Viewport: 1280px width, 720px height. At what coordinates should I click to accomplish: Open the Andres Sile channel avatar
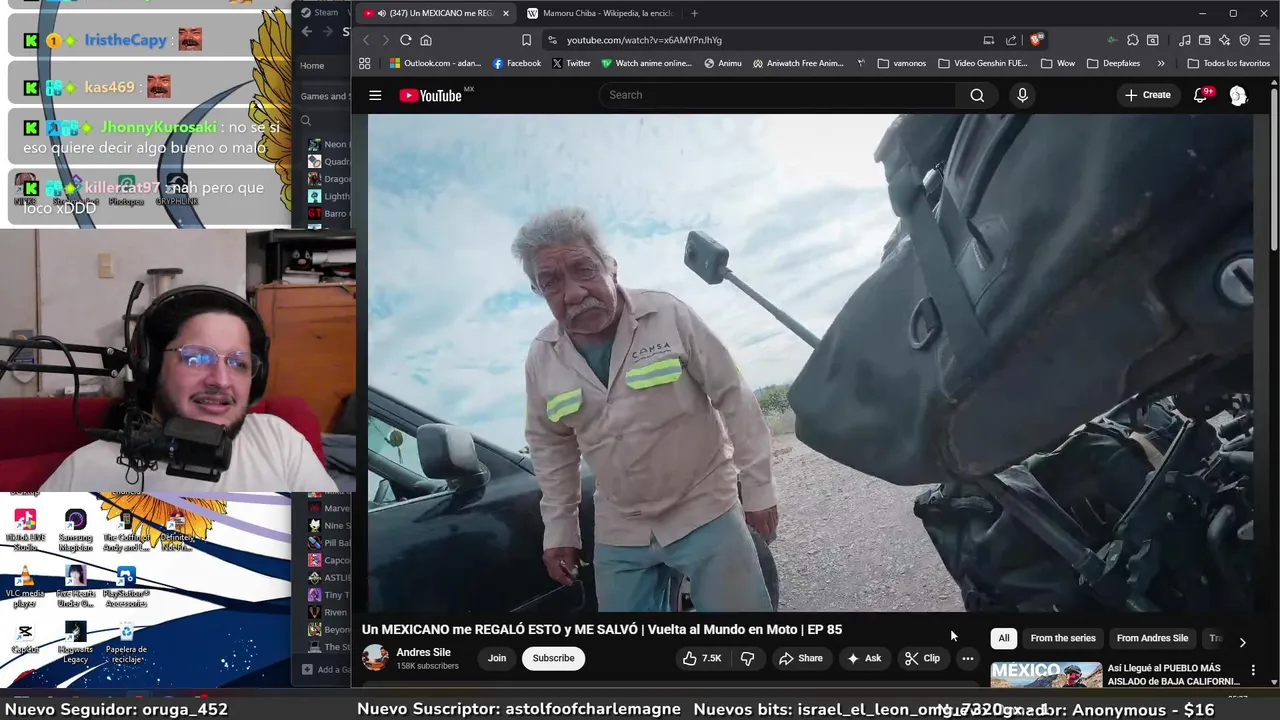(x=375, y=657)
